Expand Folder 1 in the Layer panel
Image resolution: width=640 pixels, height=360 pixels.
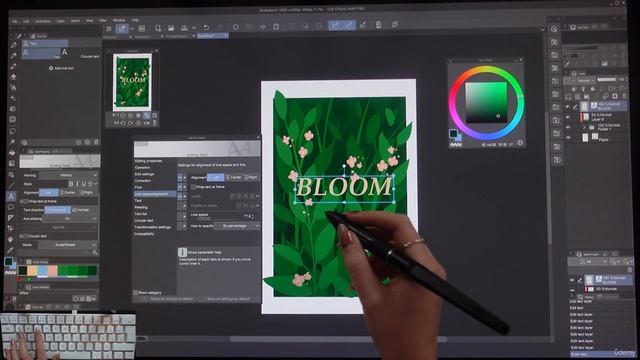[x=584, y=127]
